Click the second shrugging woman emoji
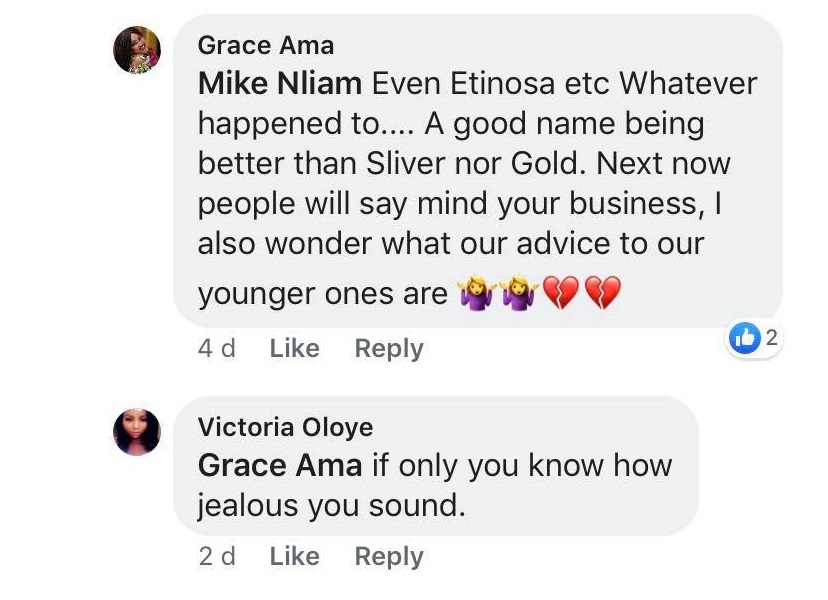Viewport: 828px width, 600px height. tap(516, 294)
